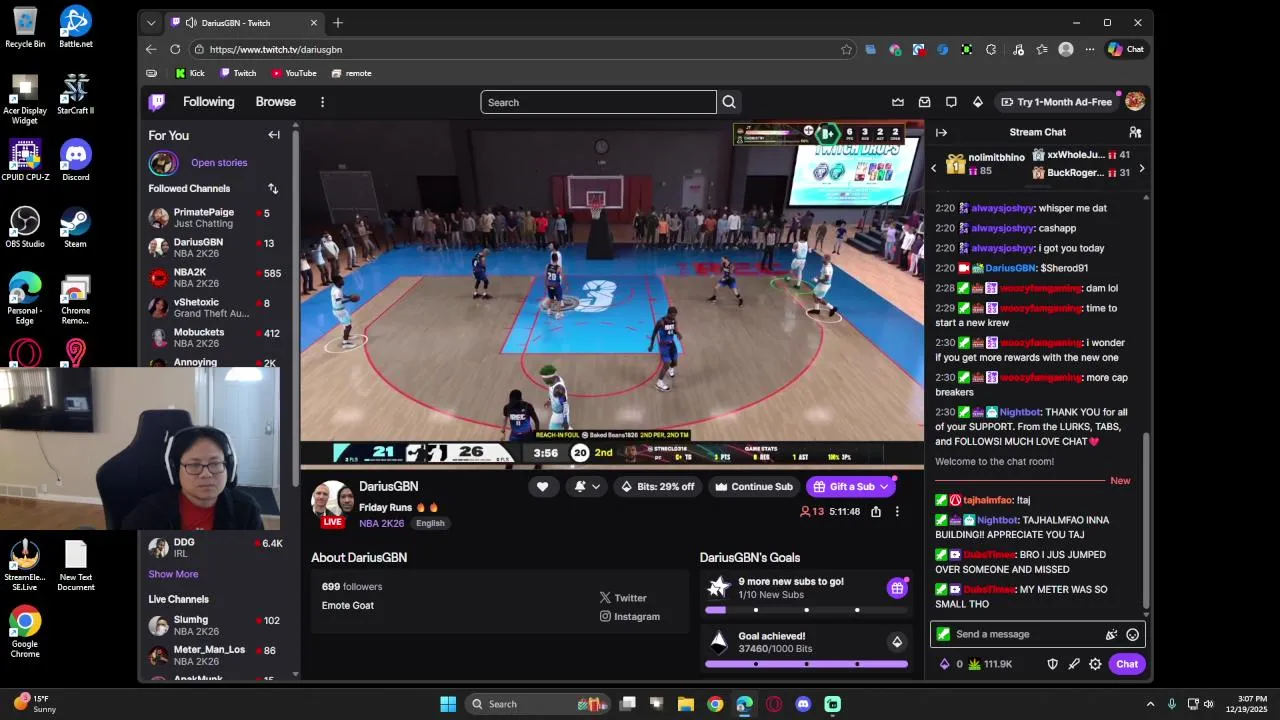Screen dimensions: 1280x720
Task: Mute the DariusGBN tab audio icon
Action: click(191, 23)
